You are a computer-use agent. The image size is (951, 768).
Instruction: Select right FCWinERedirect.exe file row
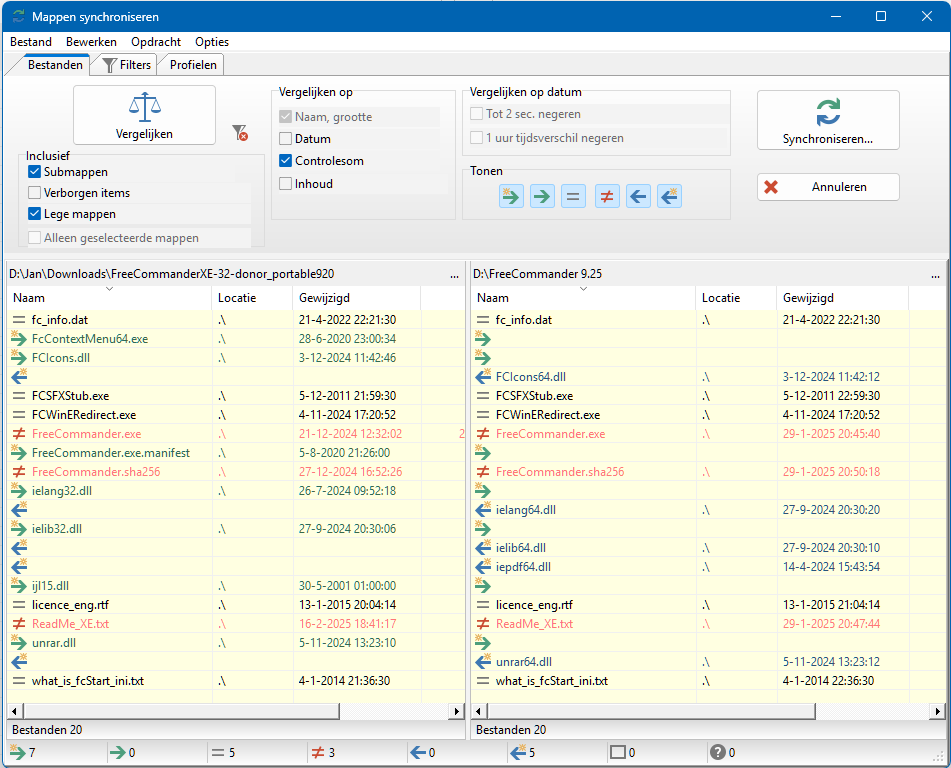point(708,415)
